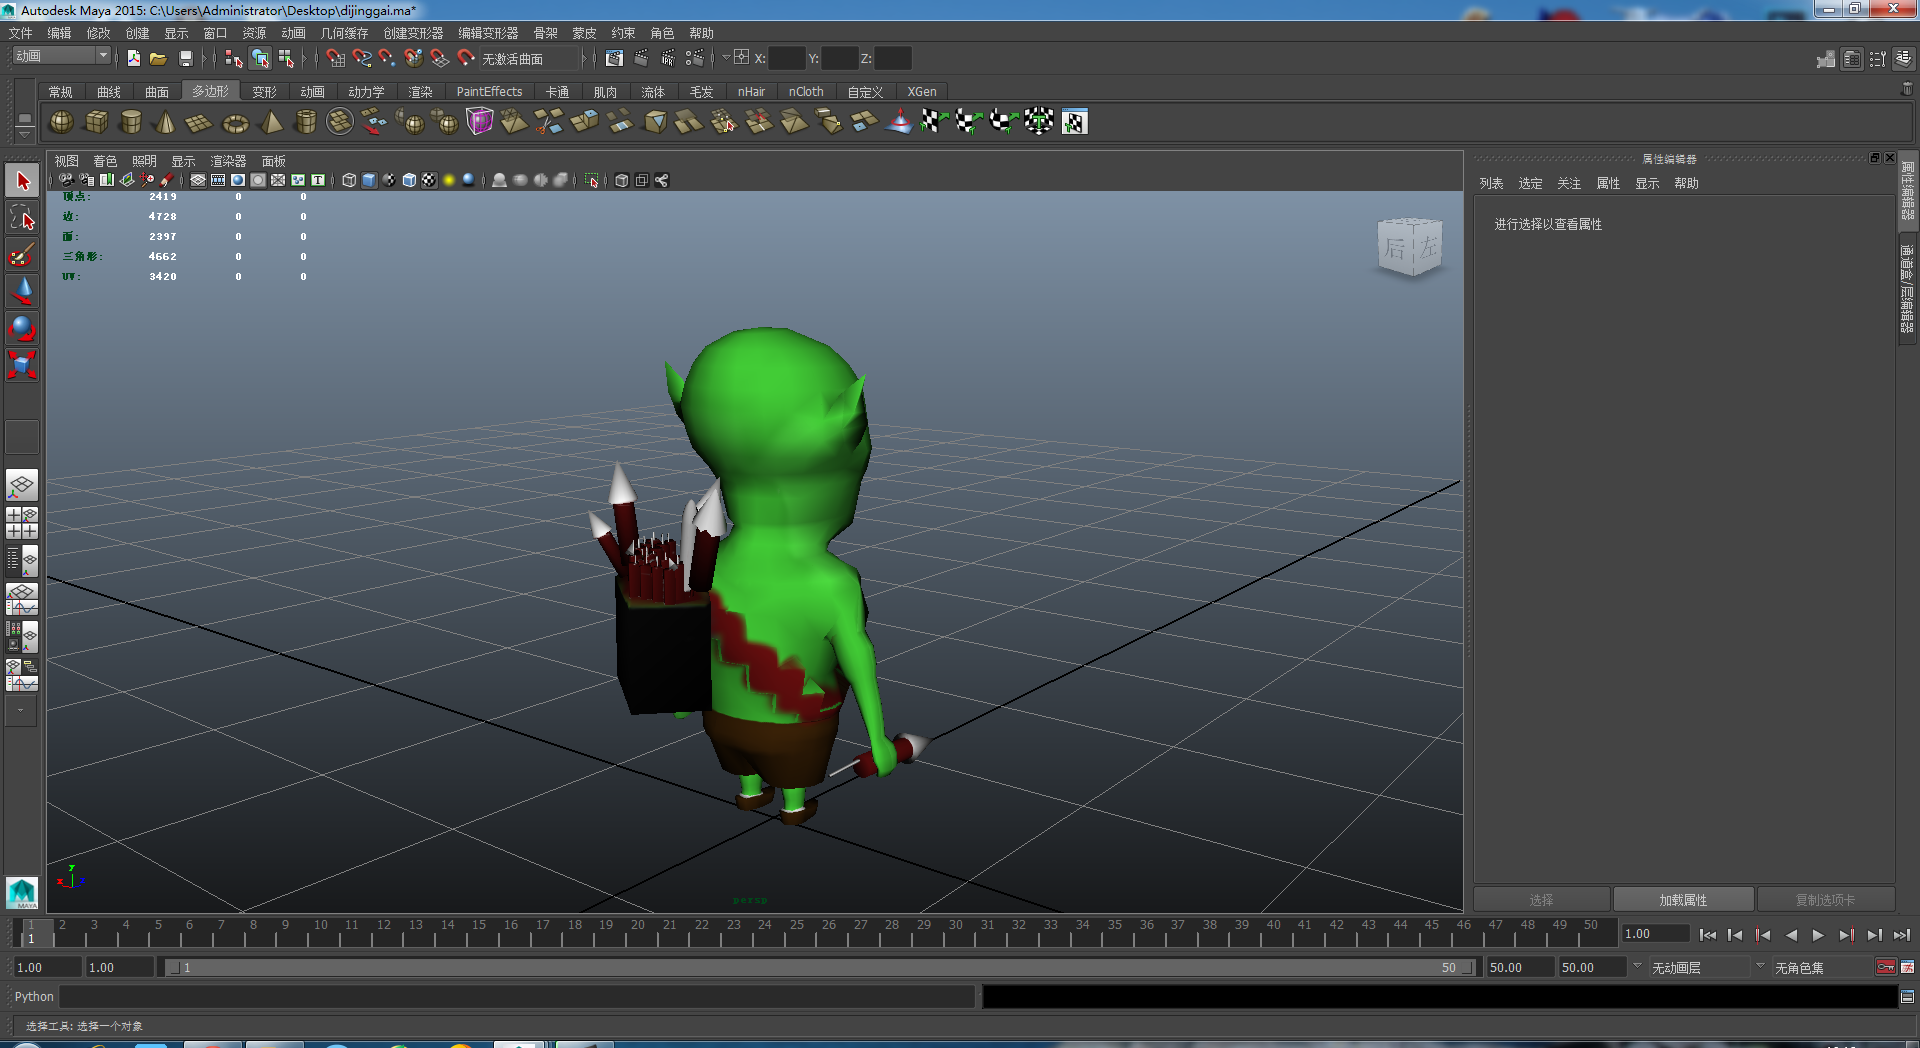This screenshot has width=1920, height=1048.
Task: Open input box mode dropdown arrow near X field
Action: [727, 58]
